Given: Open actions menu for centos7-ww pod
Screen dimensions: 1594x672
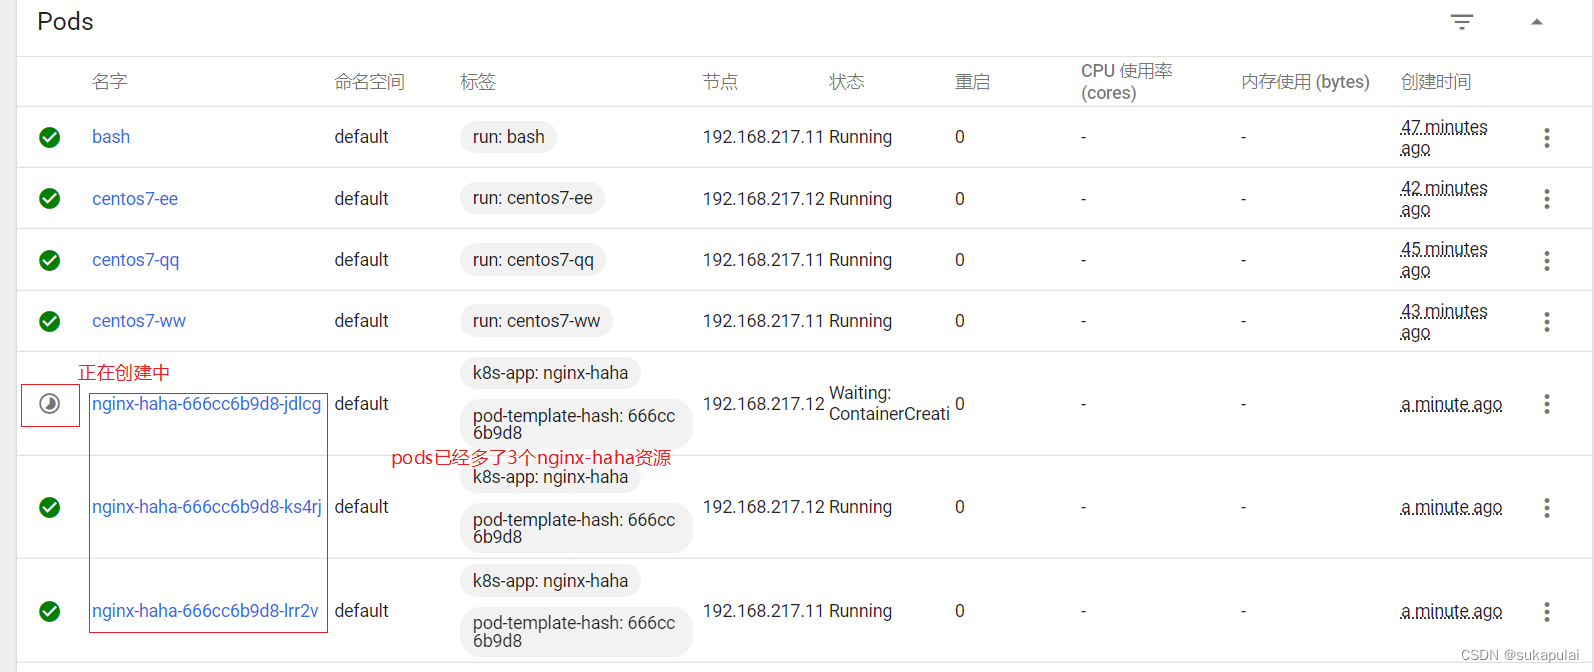Looking at the screenshot, I should tap(1546, 322).
